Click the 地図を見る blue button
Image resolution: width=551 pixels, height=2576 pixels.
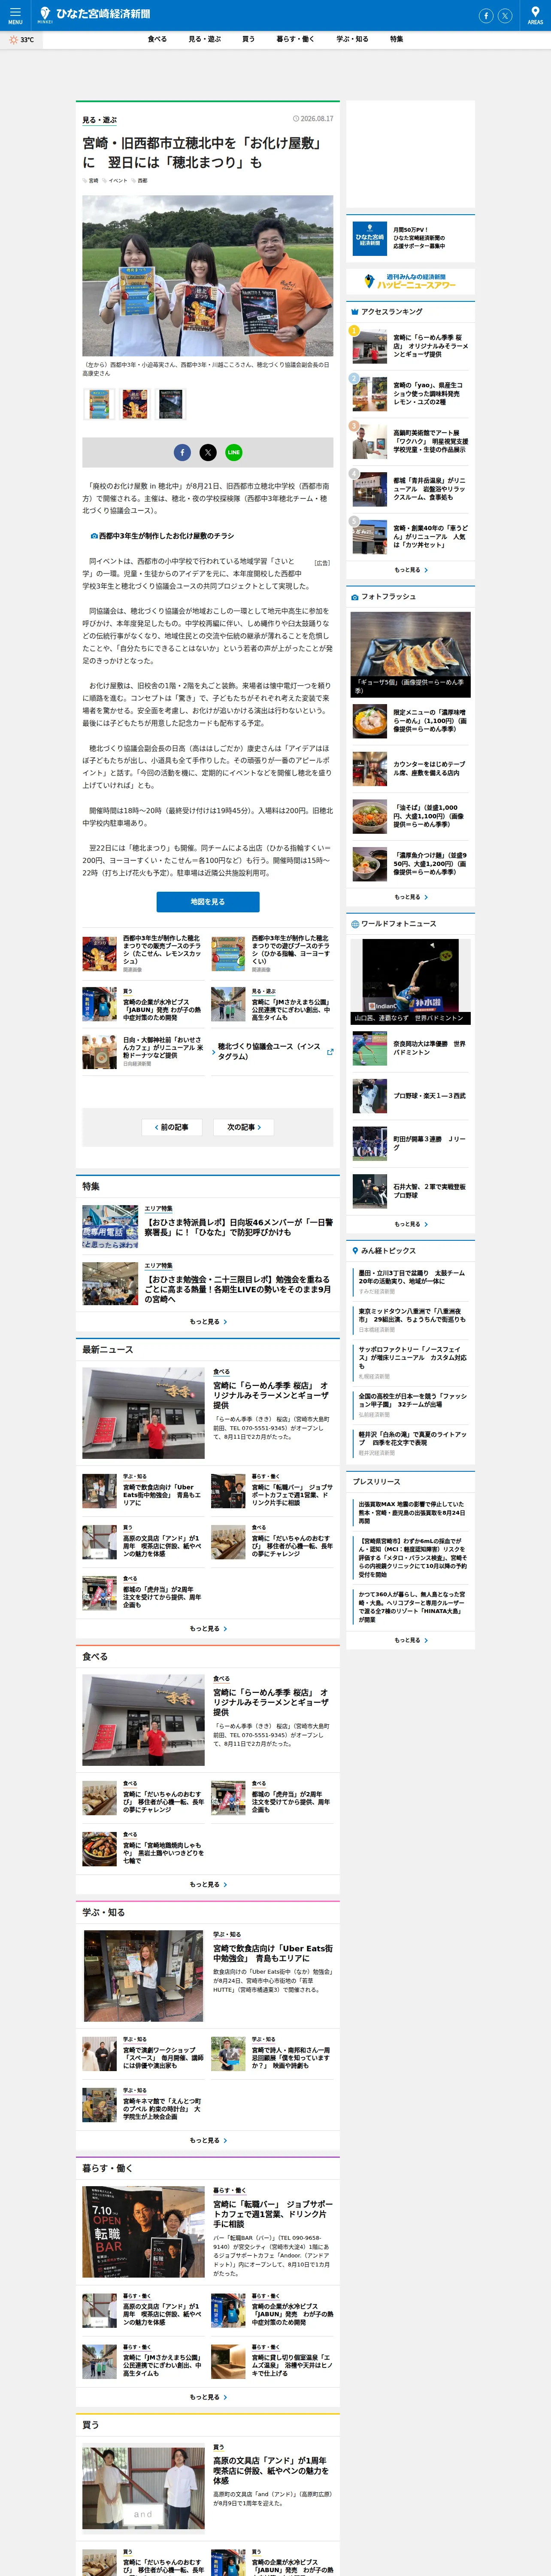coord(208,902)
